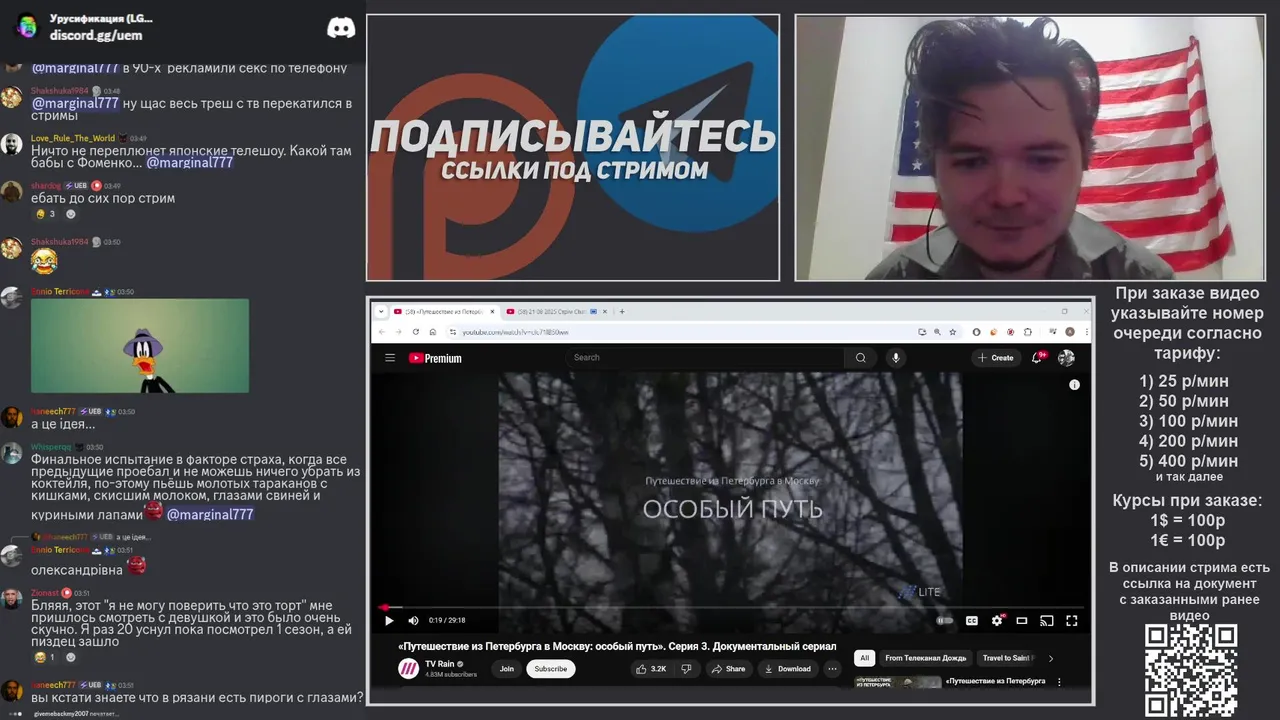Click the @marginal777 mention in Whisperqq's message
The width and height of the screenshot is (1280, 720).
point(210,514)
